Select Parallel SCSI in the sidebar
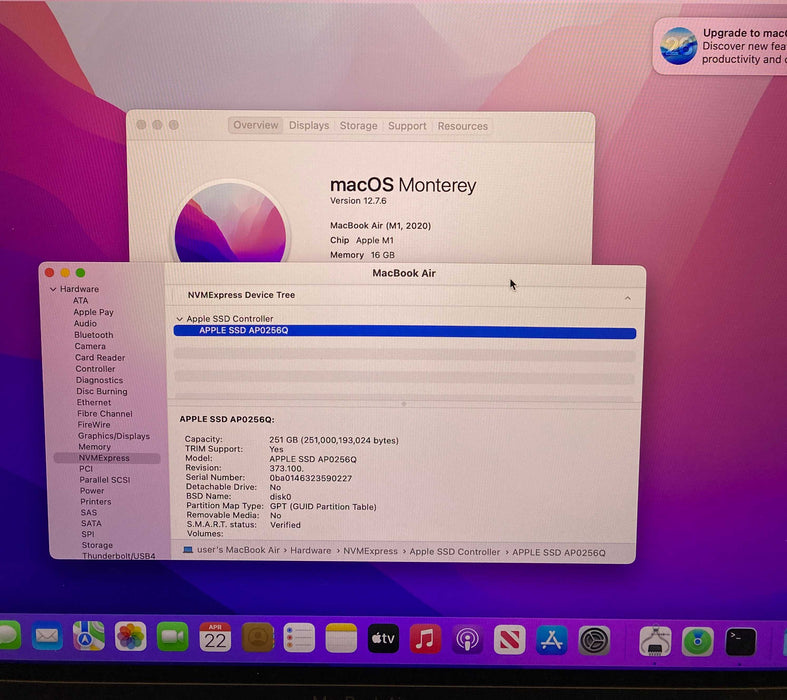The height and width of the screenshot is (700, 787). (104, 480)
